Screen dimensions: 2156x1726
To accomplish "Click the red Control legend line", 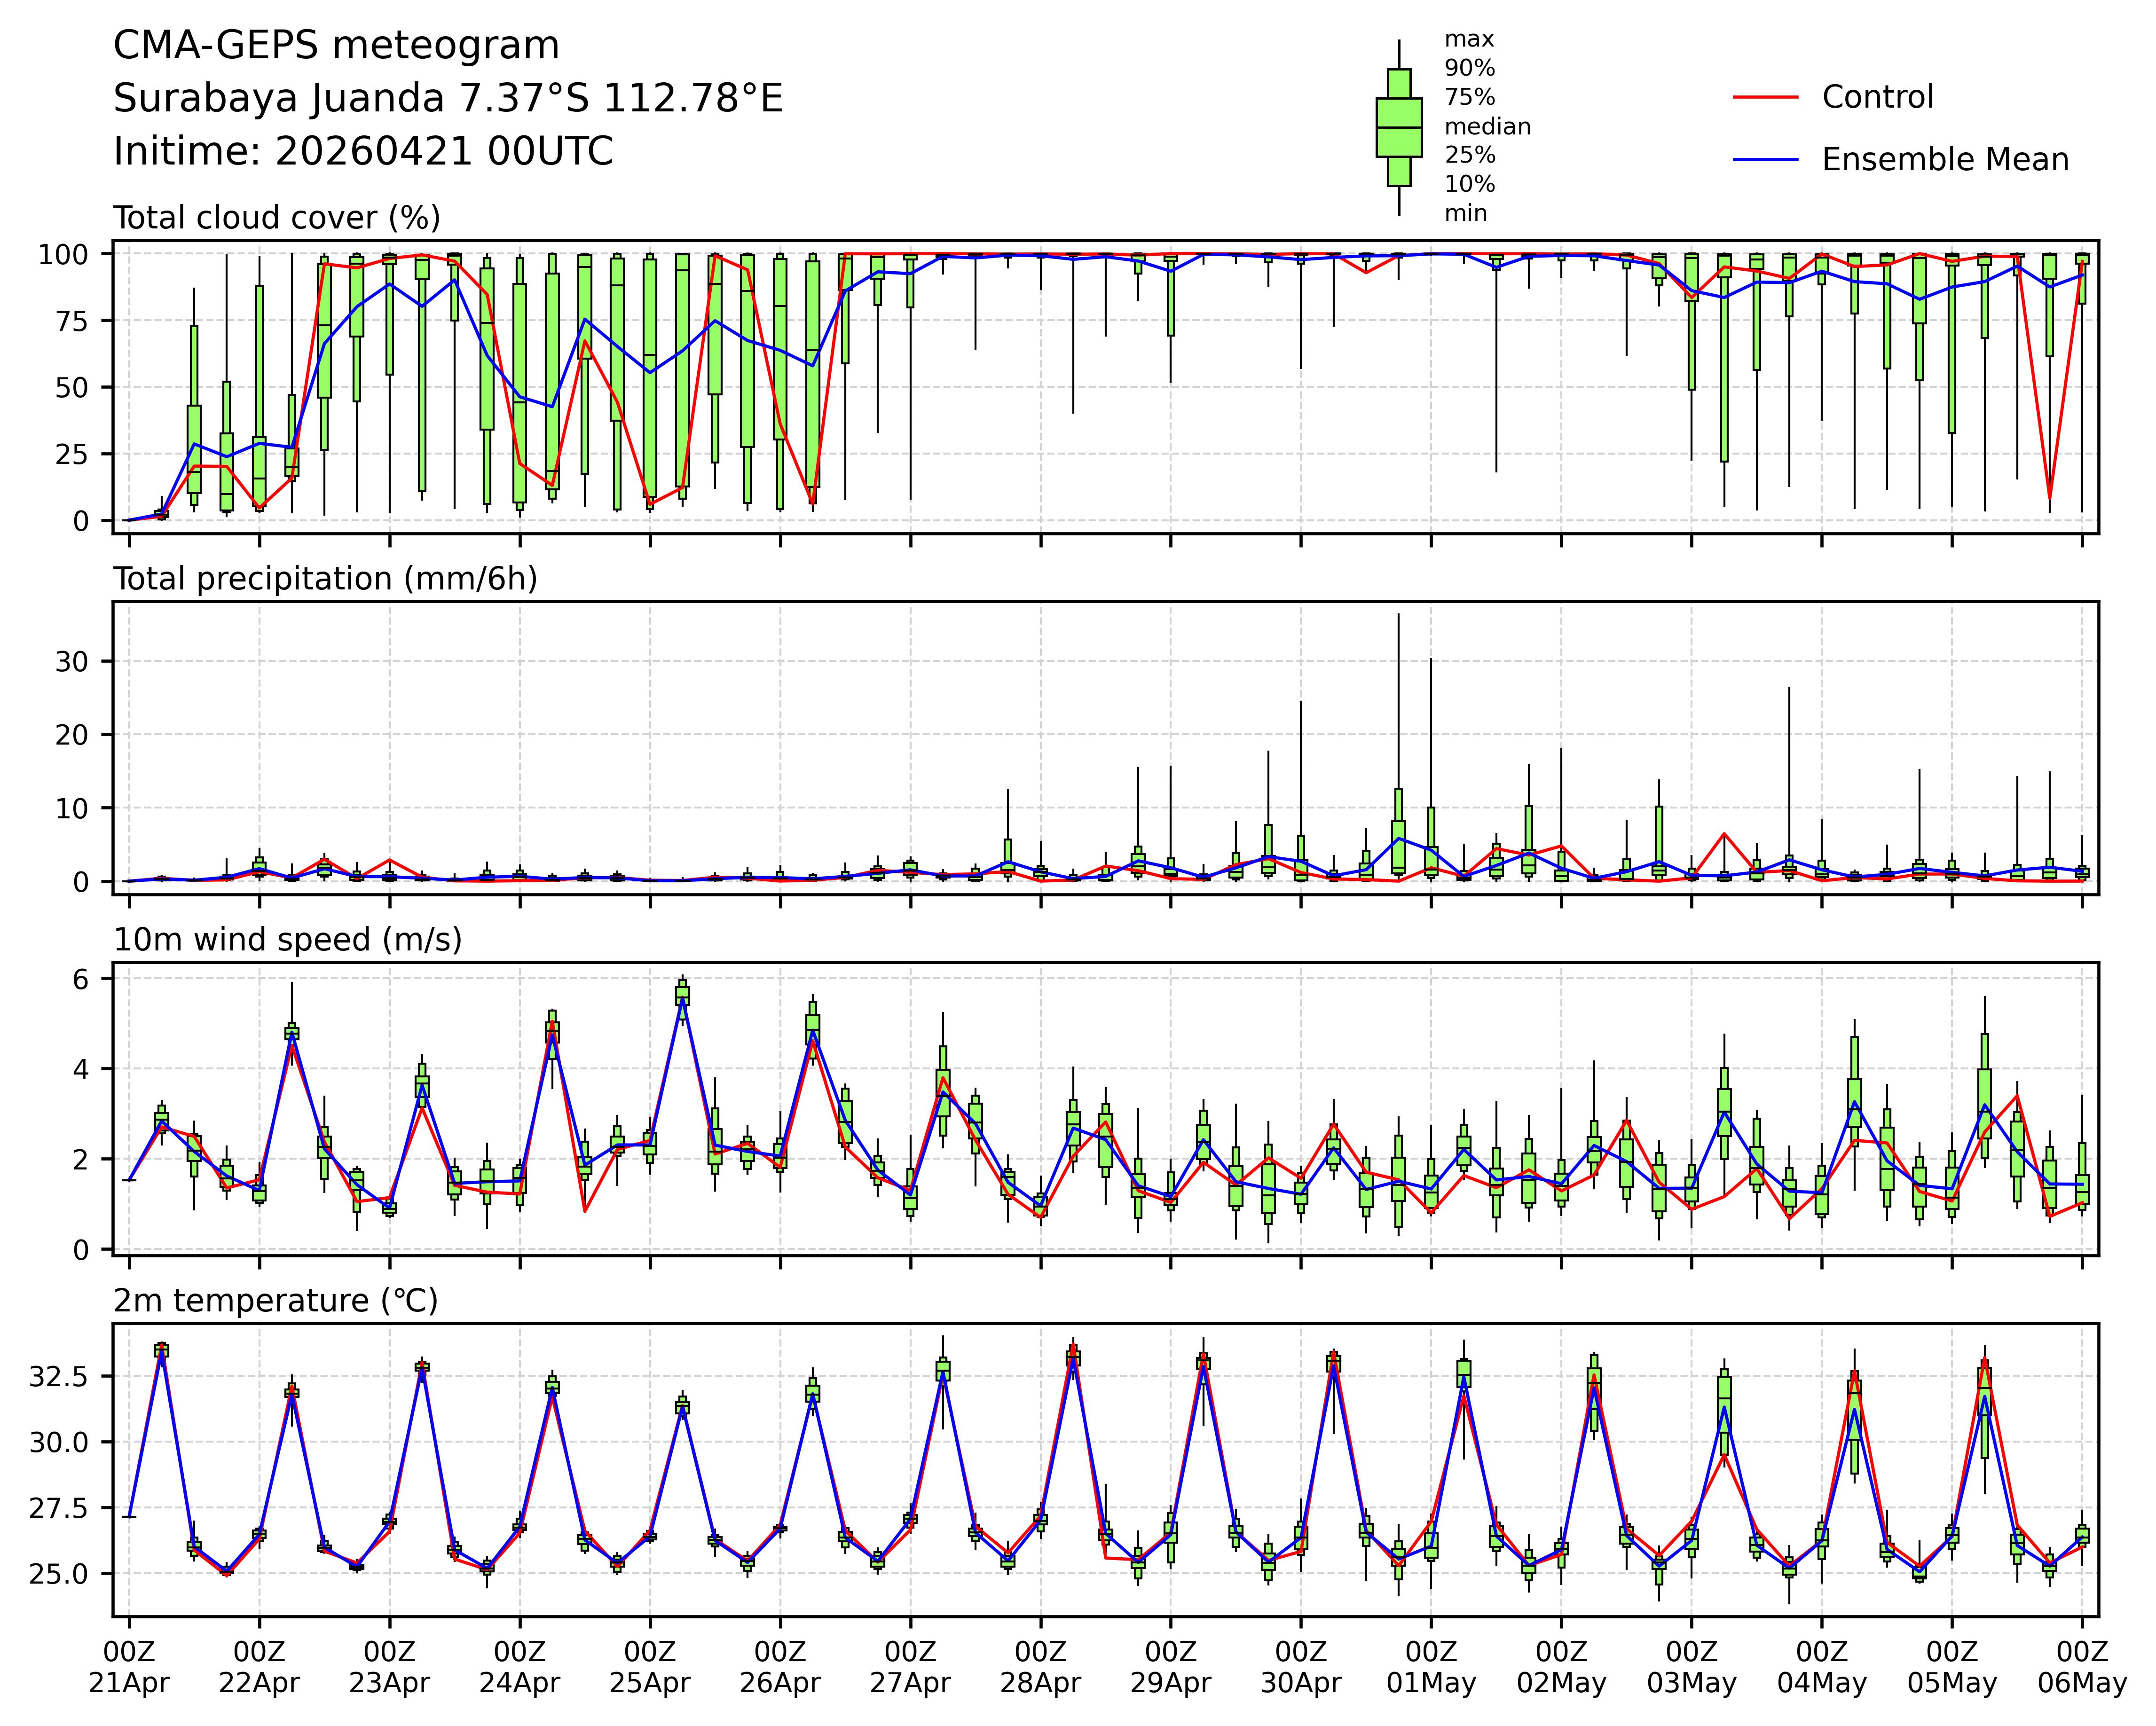I will tap(1765, 97).
